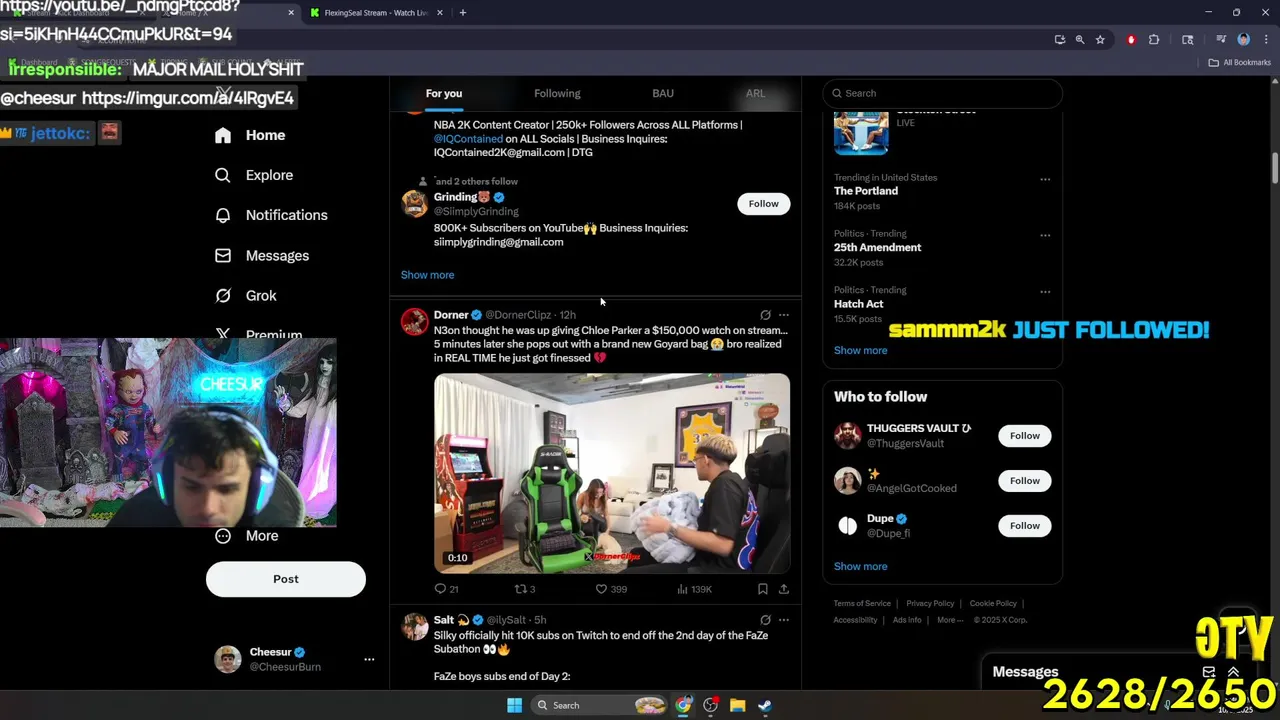Viewport: 1280px width, 720px height.
Task: Open more options for The Portland trend
Action: pyautogui.click(x=1045, y=180)
